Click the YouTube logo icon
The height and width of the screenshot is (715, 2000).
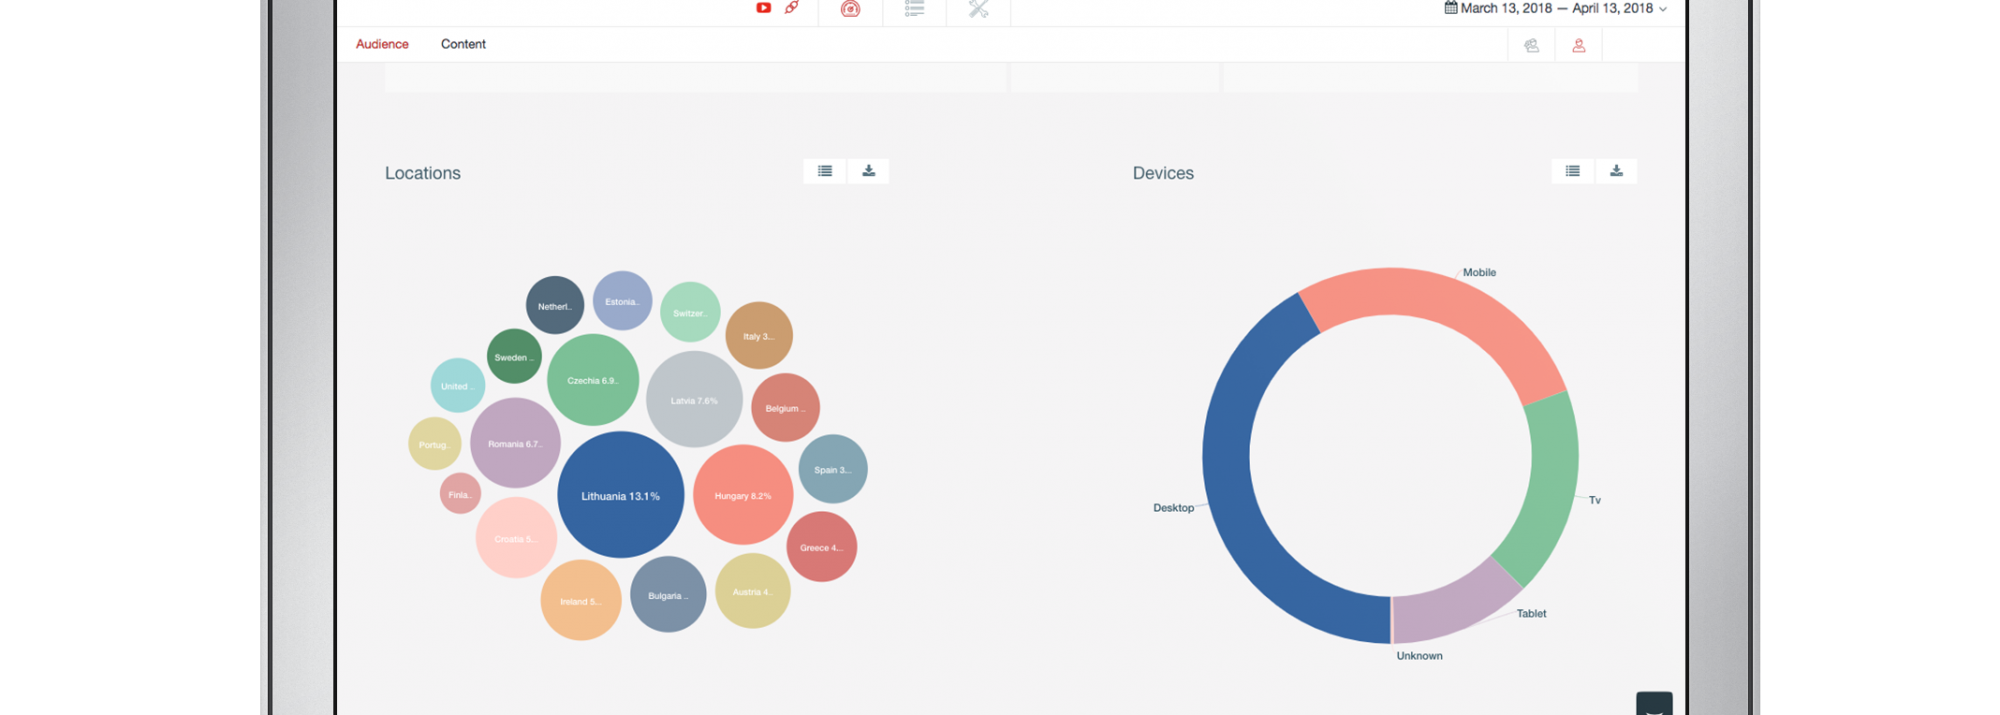pyautogui.click(x=763, y=8)
